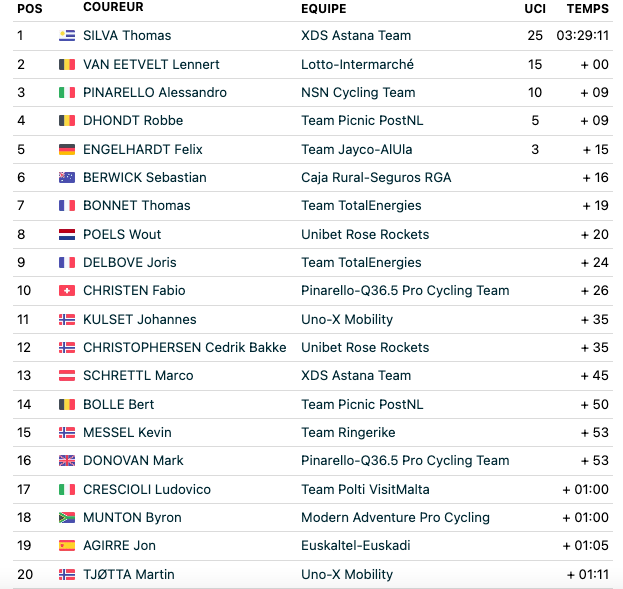Sort by the UCI column header
Screen dimensions: 623x589
coord(535,9)
